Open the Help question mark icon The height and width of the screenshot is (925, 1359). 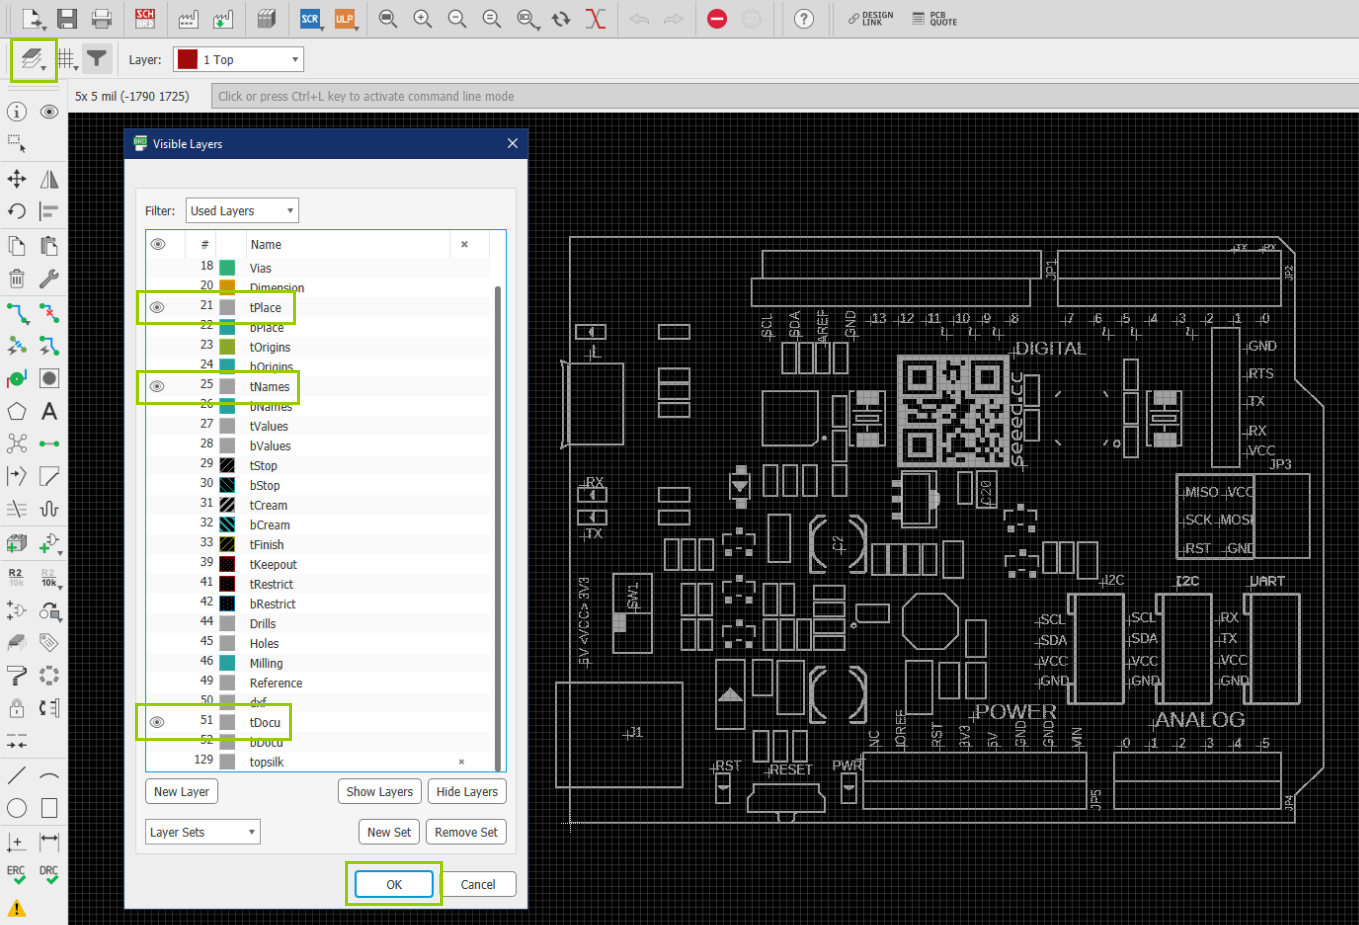(804, 18)
